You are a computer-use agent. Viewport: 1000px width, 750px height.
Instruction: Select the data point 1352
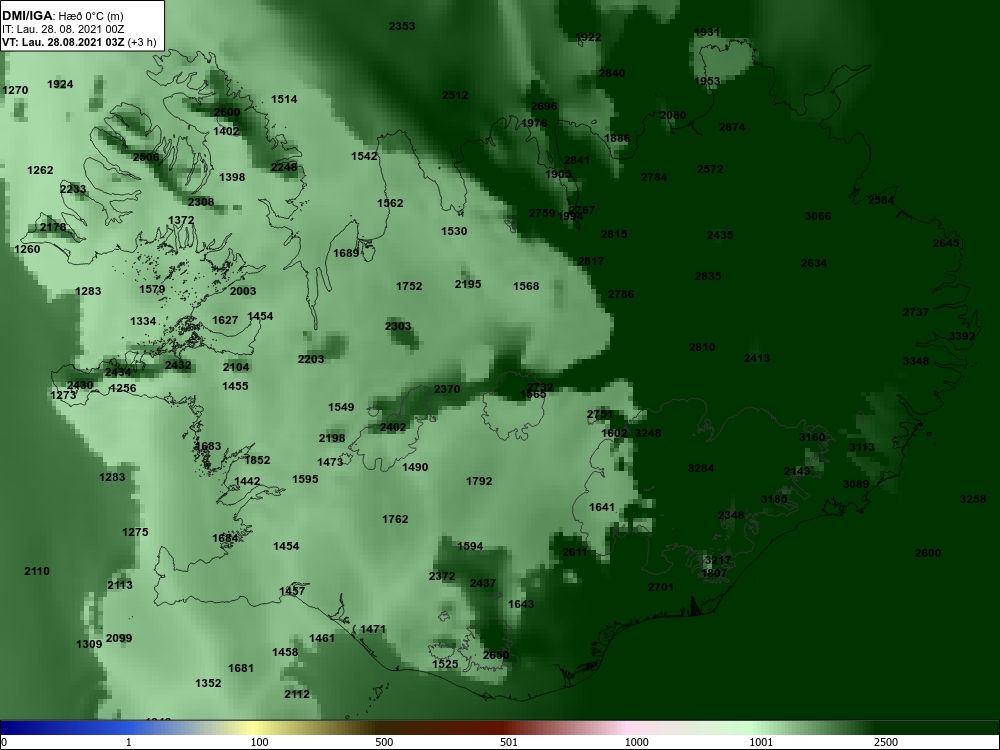[x=208, y=683]
